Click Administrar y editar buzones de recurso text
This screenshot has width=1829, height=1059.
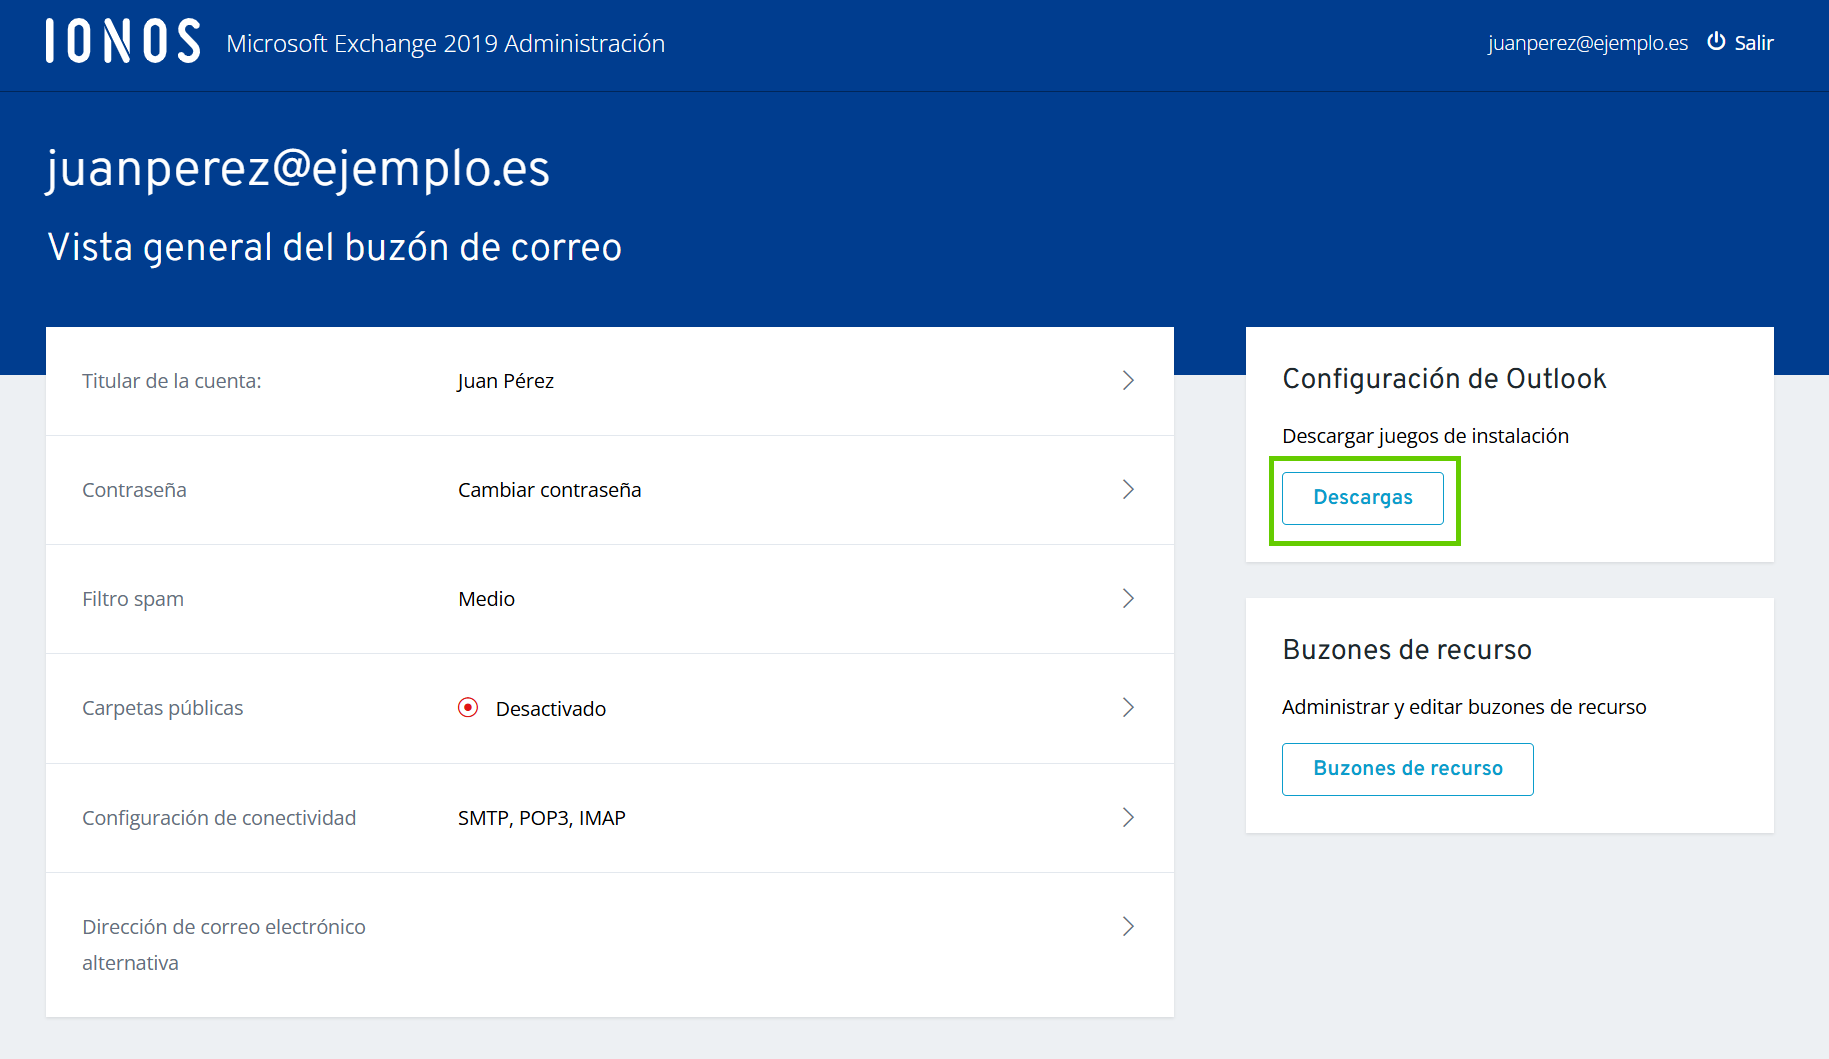pyautogui.click(x=1464, y=707)
